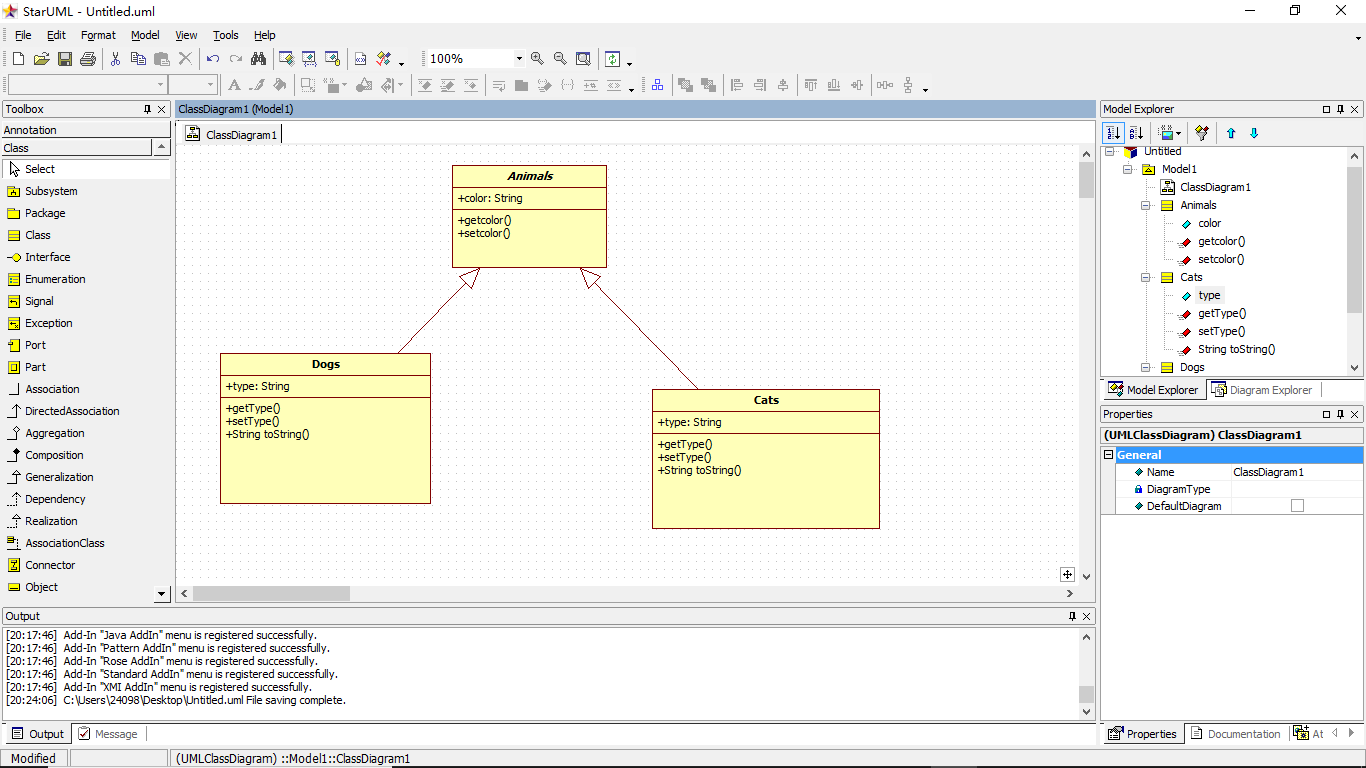Click the Print icon in toolbar

click(88, 59)
